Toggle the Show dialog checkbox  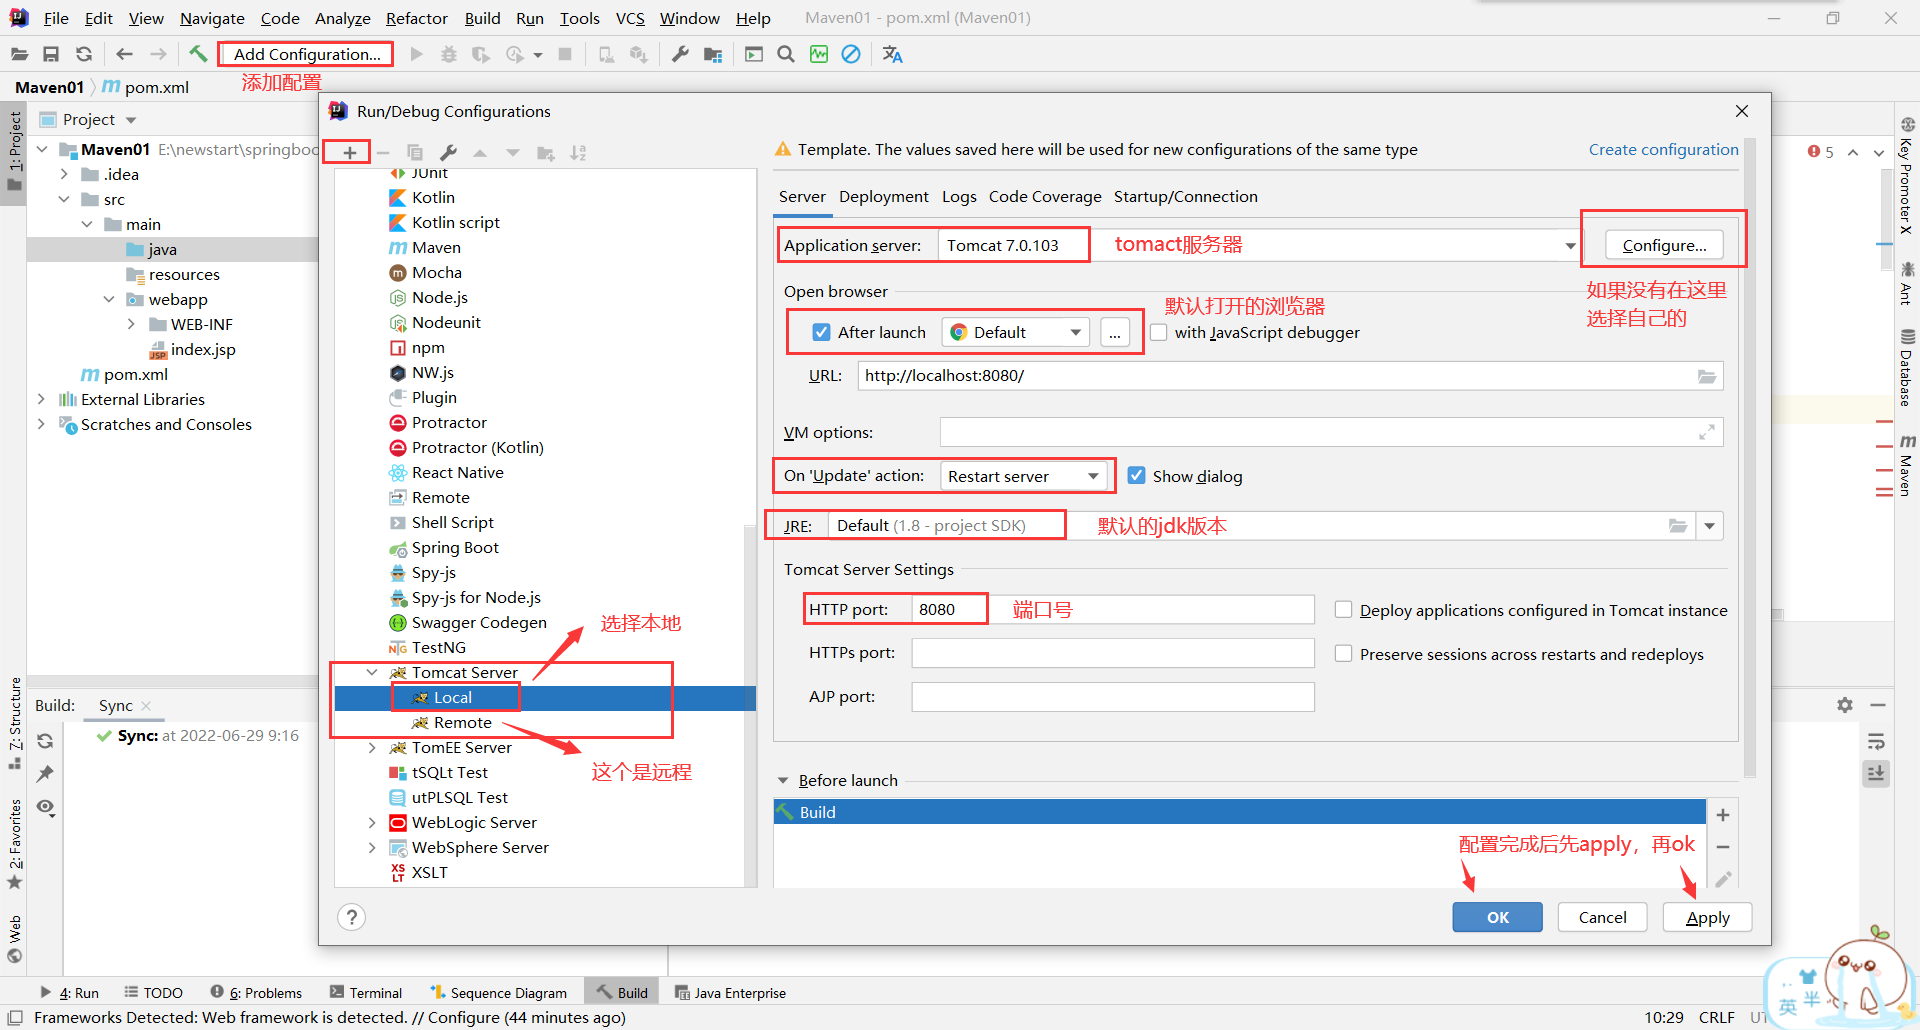[x=1136, y=476]
